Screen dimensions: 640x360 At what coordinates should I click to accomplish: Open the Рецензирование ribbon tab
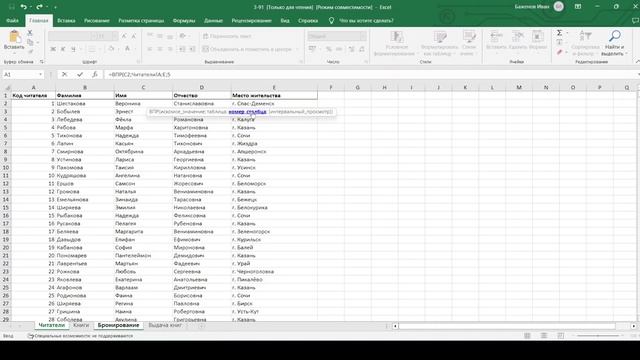pos(251,20)
